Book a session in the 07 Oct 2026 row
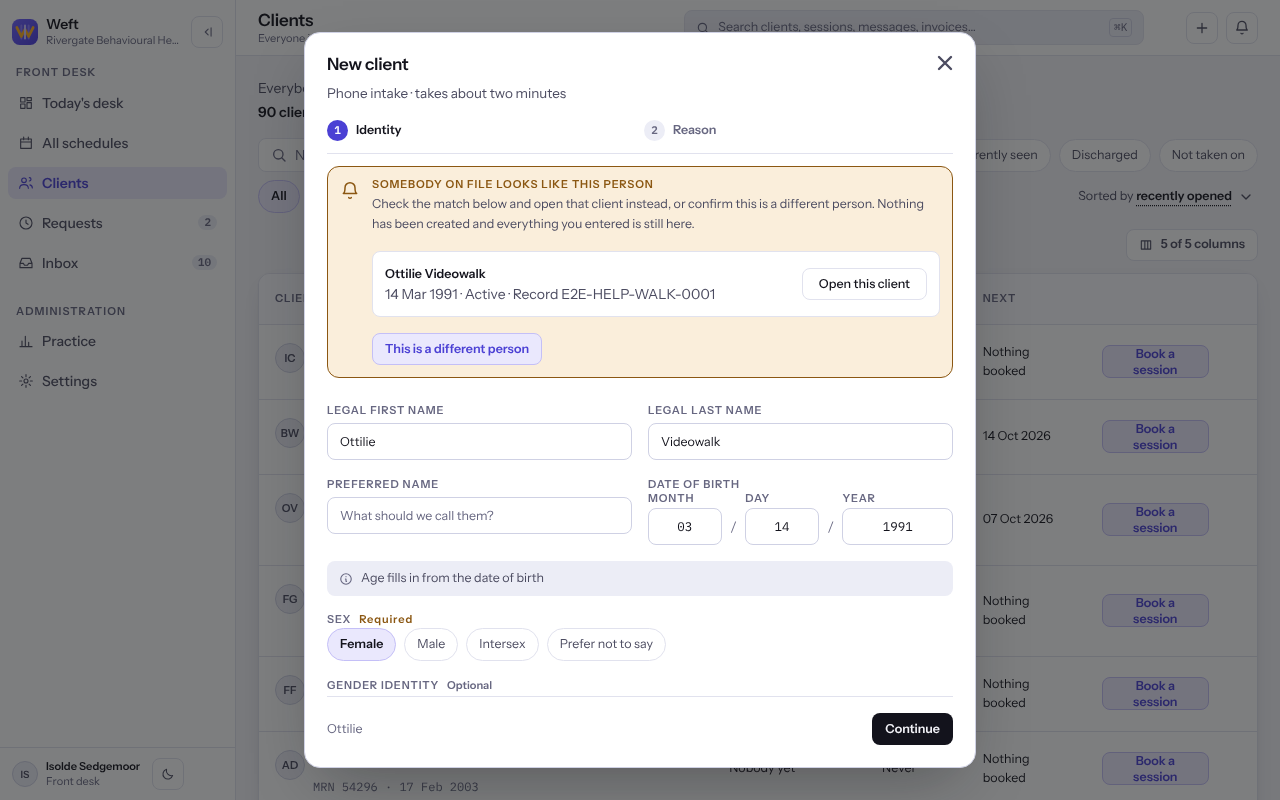The width and height of the screenshot is (1280, 800). tap(1155, 520)
